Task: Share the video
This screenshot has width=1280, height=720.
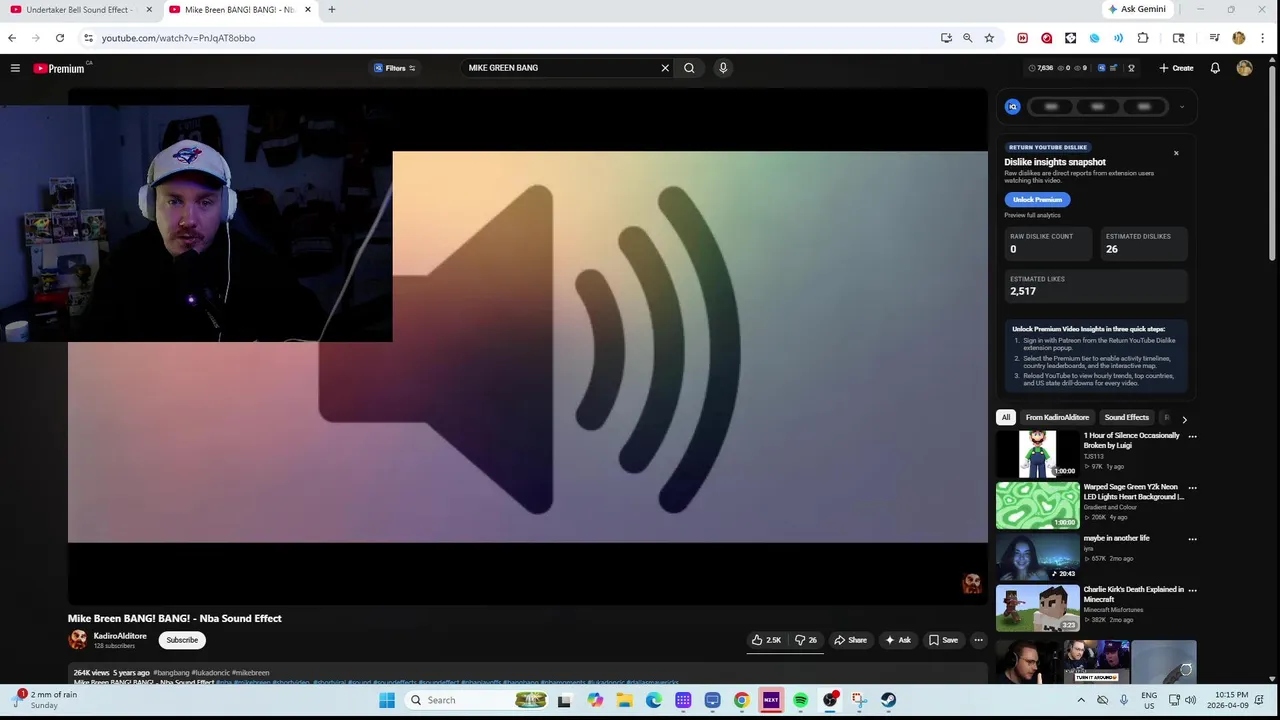Action: (x=851, y=640)
